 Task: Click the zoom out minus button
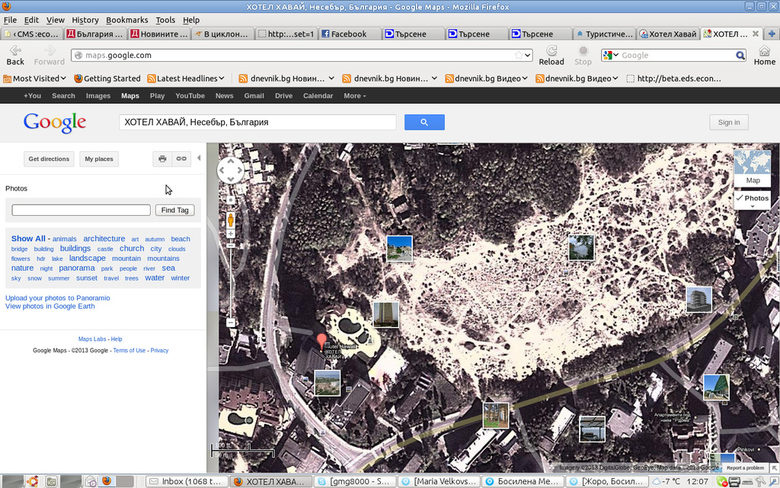(231, 322)
